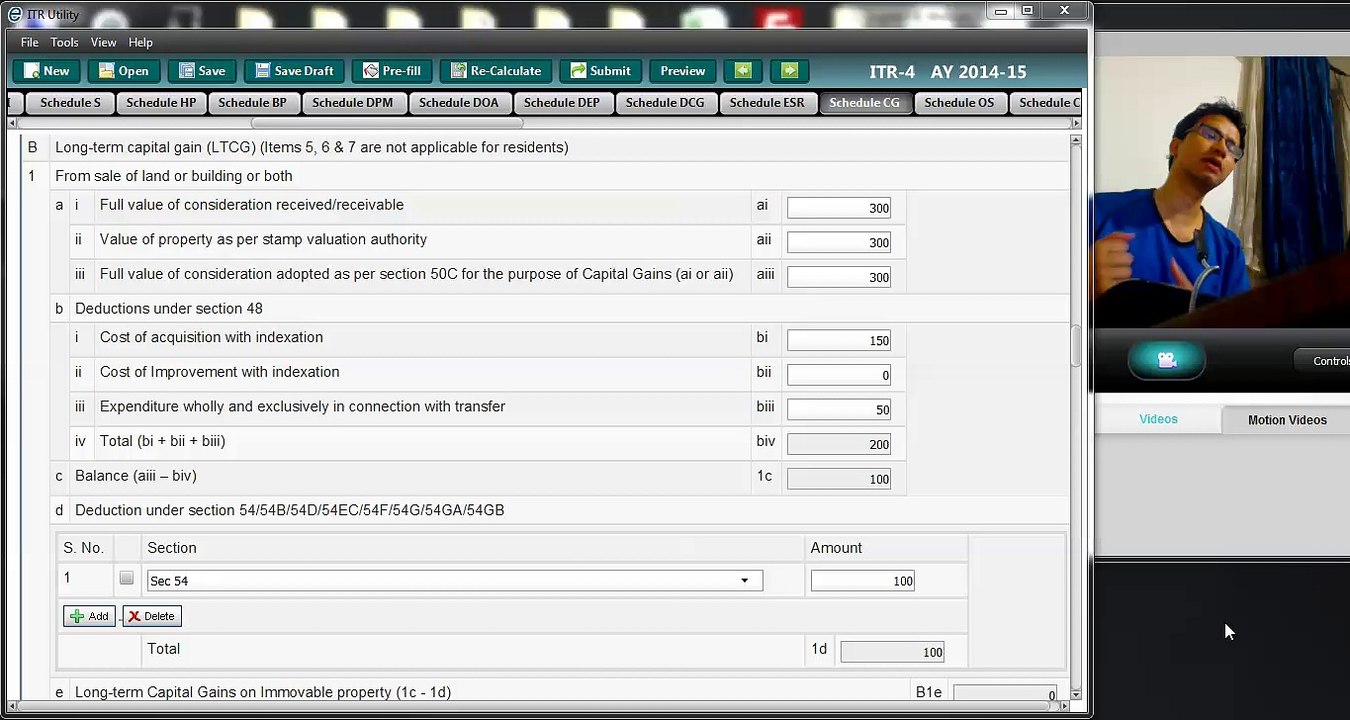The image size is (1350, 720).
Task: Edit stamp valuation value field aii
Action: tap(838, 242)
